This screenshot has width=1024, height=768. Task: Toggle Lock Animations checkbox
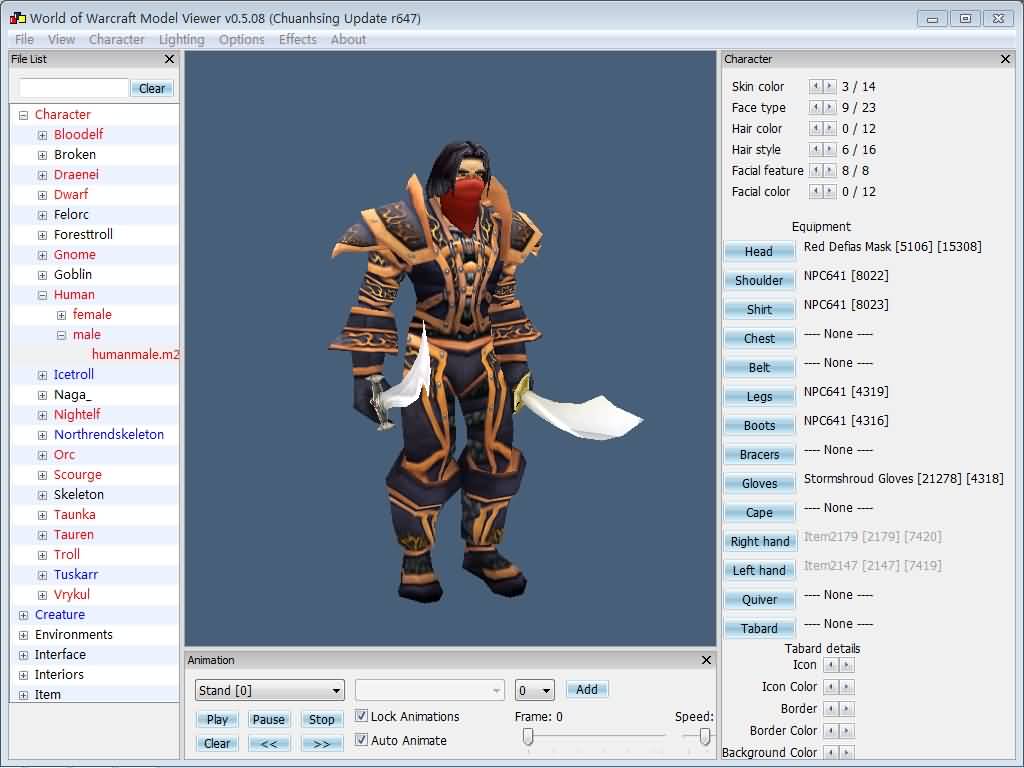(x=361, y=716)
